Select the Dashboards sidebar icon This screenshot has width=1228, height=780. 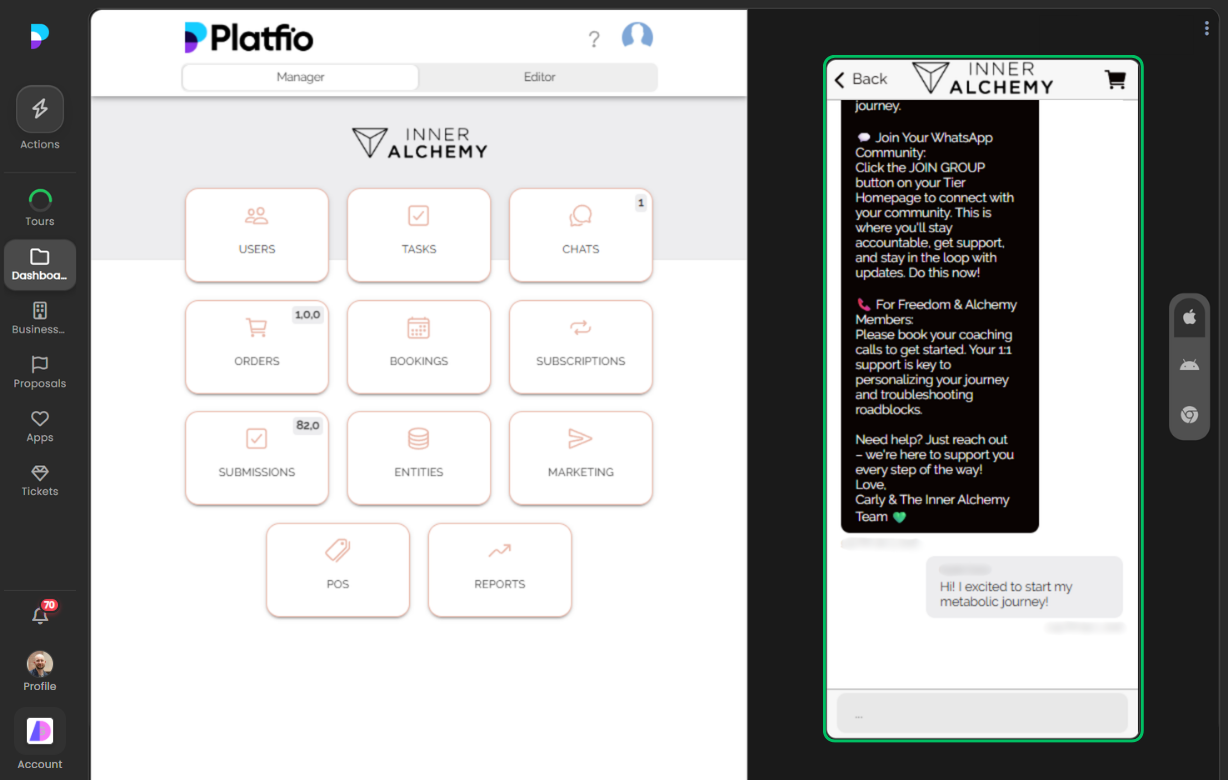click(x=40, y=264)
